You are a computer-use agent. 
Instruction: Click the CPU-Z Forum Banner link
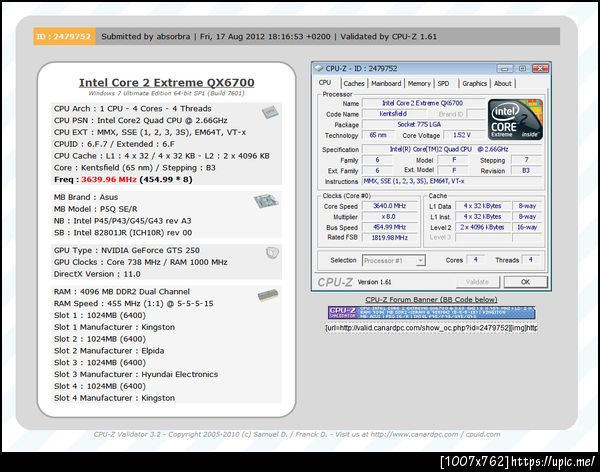coord(431,299)
